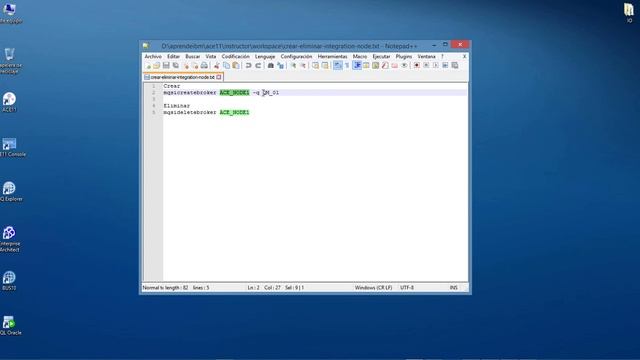Open Find with the binoculars icon

click(x=270, y=66)
